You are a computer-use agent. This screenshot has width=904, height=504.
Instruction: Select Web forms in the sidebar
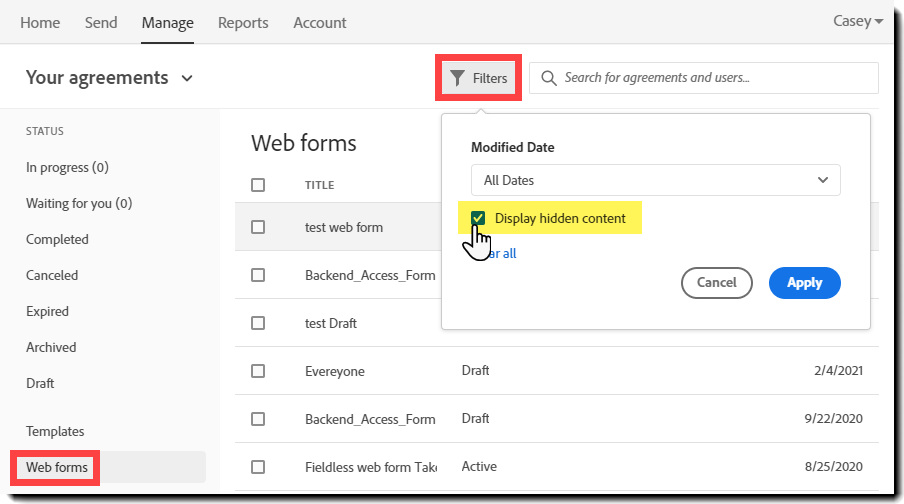[57, 467]
